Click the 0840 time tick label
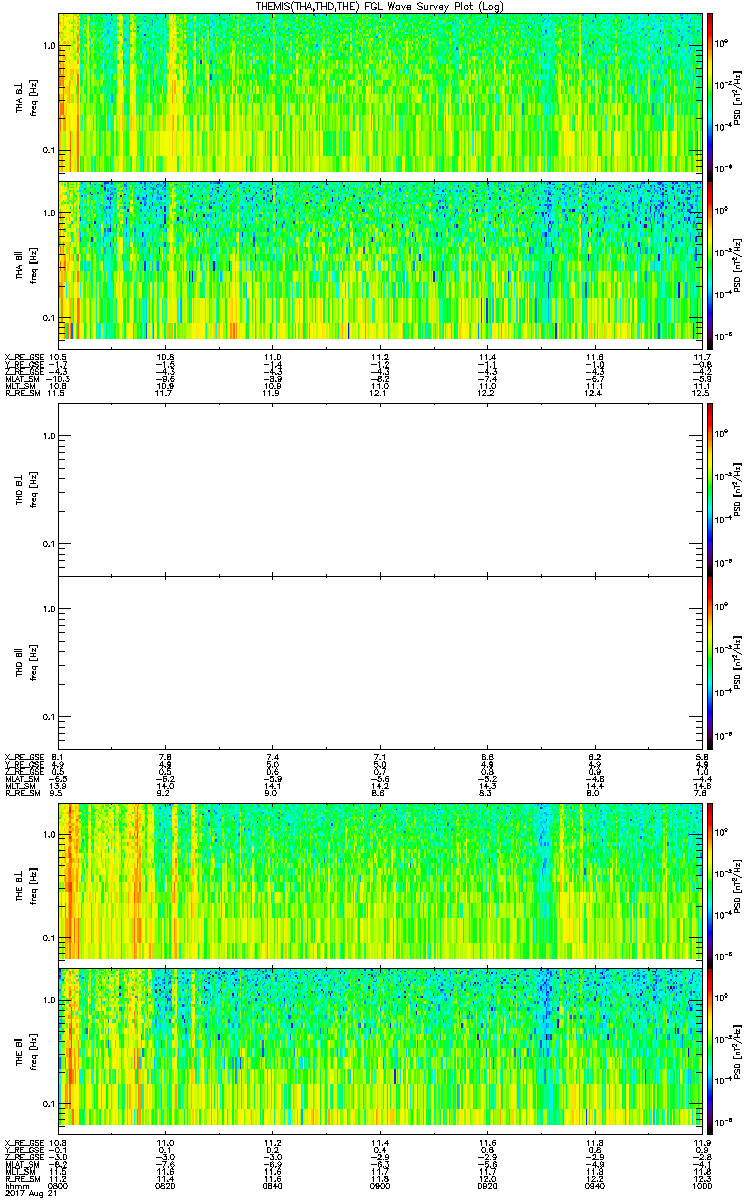This screenshot has width=750, height=1200. [272, 1185]
